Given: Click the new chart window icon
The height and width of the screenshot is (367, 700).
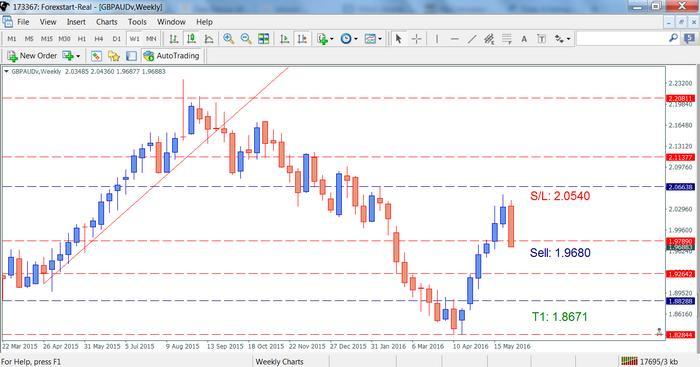Looking at the screenshot, I should (68, 56).
